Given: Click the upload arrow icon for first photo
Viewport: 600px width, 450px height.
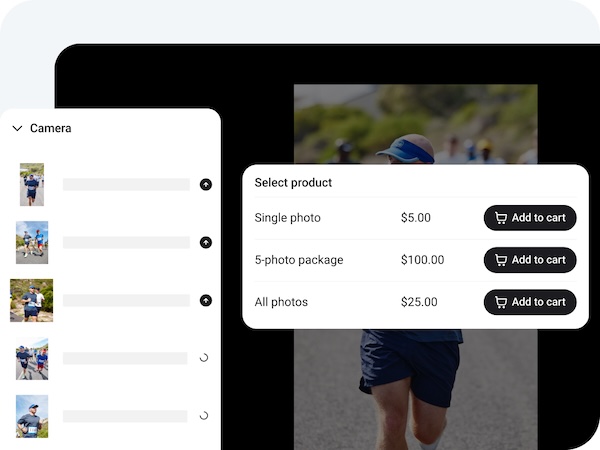Looking at the screenshot, I should point(206,184).
